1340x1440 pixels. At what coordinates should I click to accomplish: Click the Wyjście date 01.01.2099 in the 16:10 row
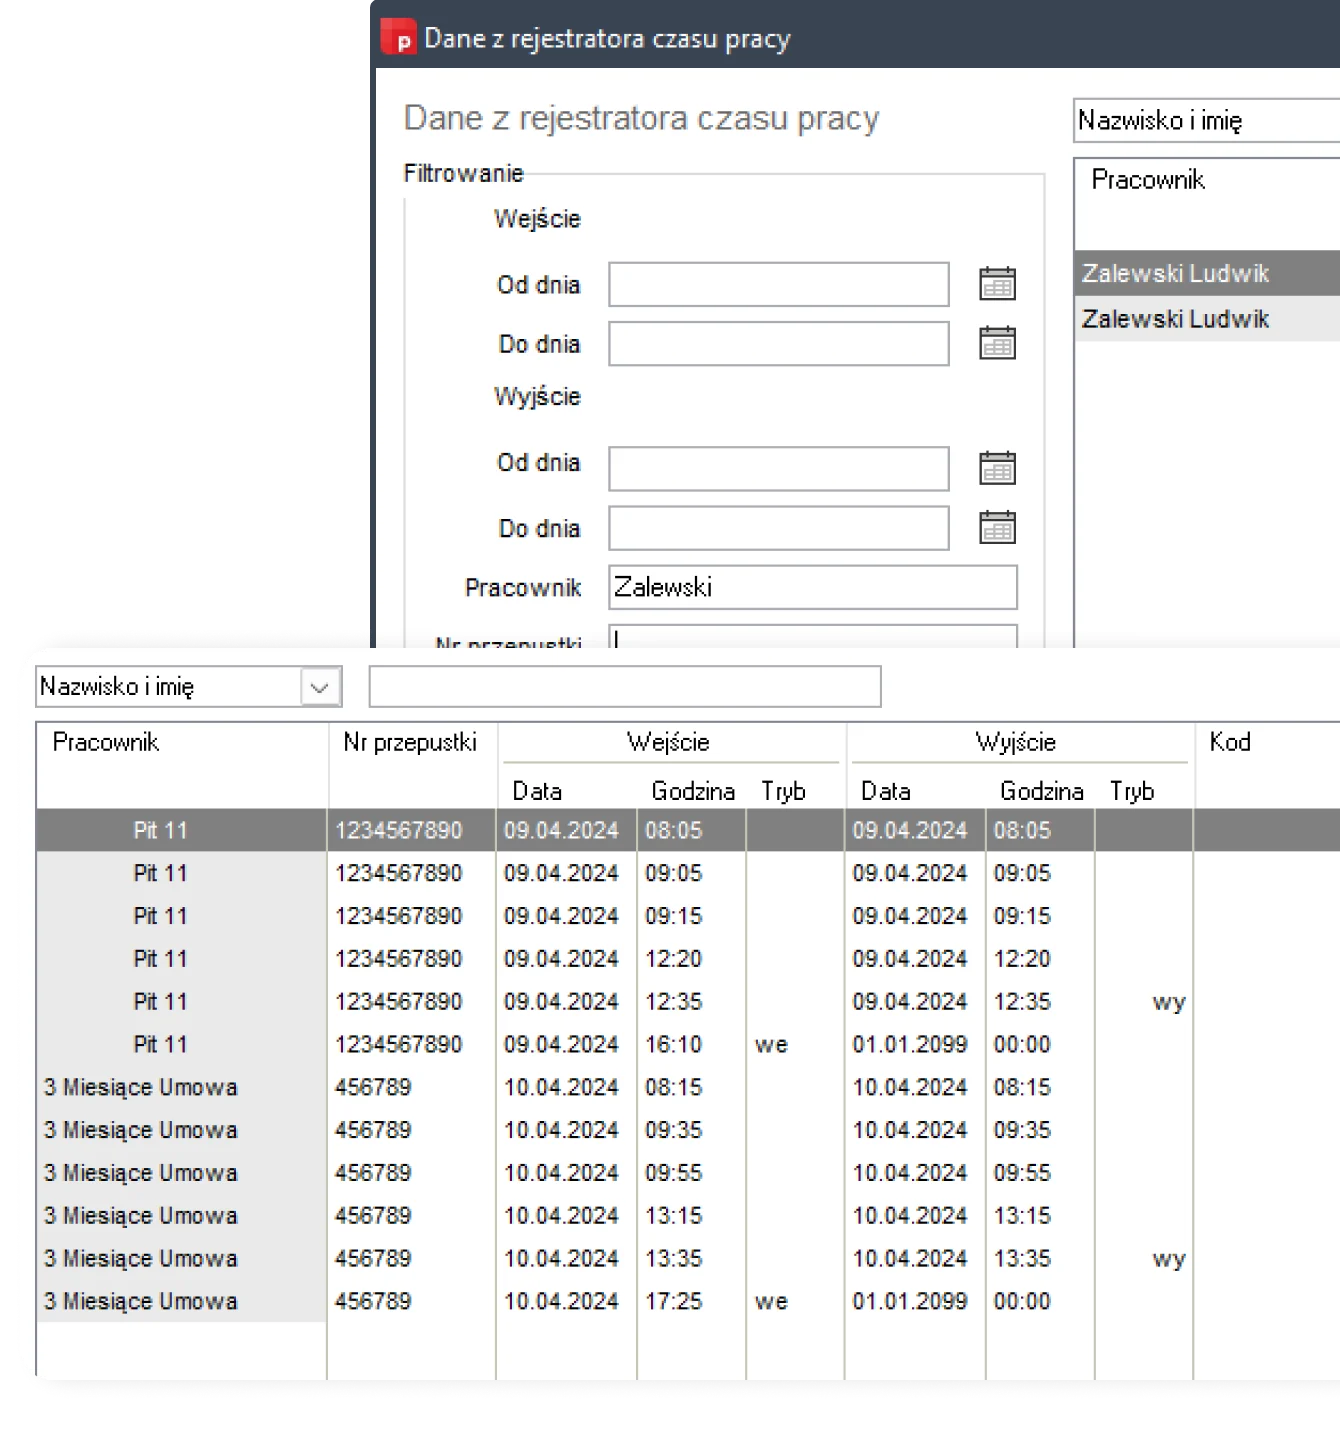coord(910,1045)
